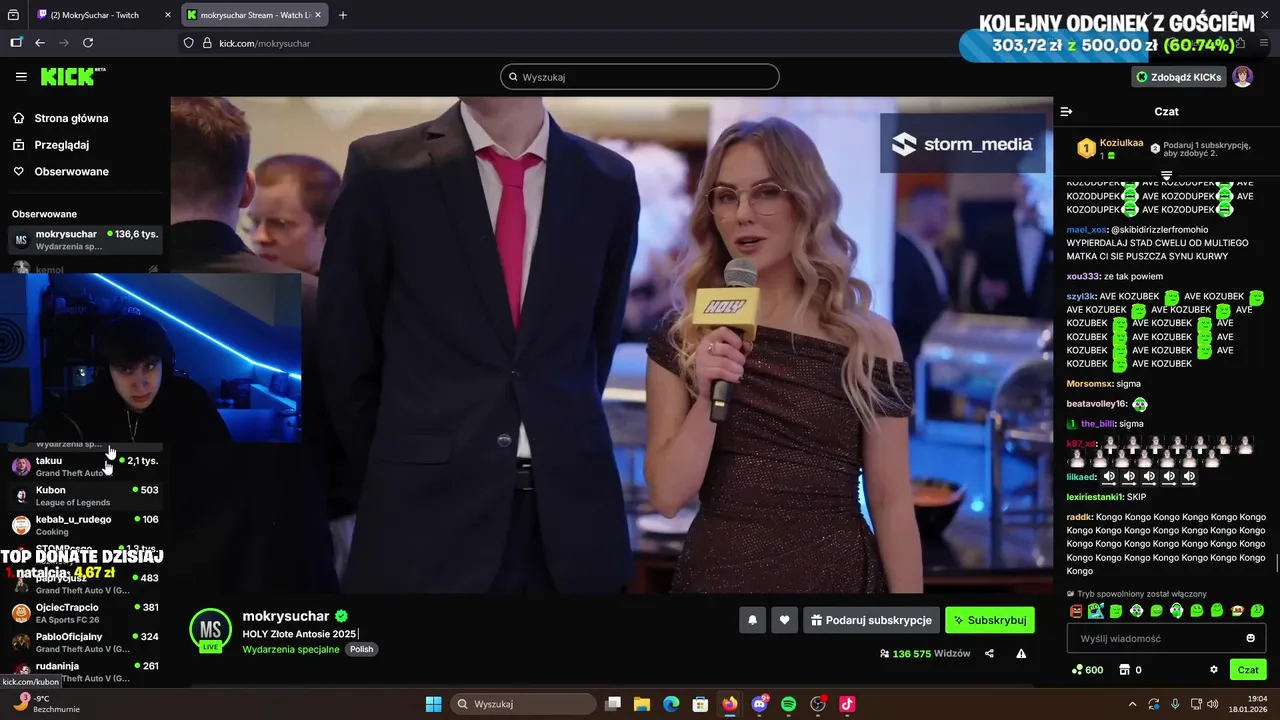Click the green Czat send button
Screen dimensions: 1280x720
click(1248, 670)
